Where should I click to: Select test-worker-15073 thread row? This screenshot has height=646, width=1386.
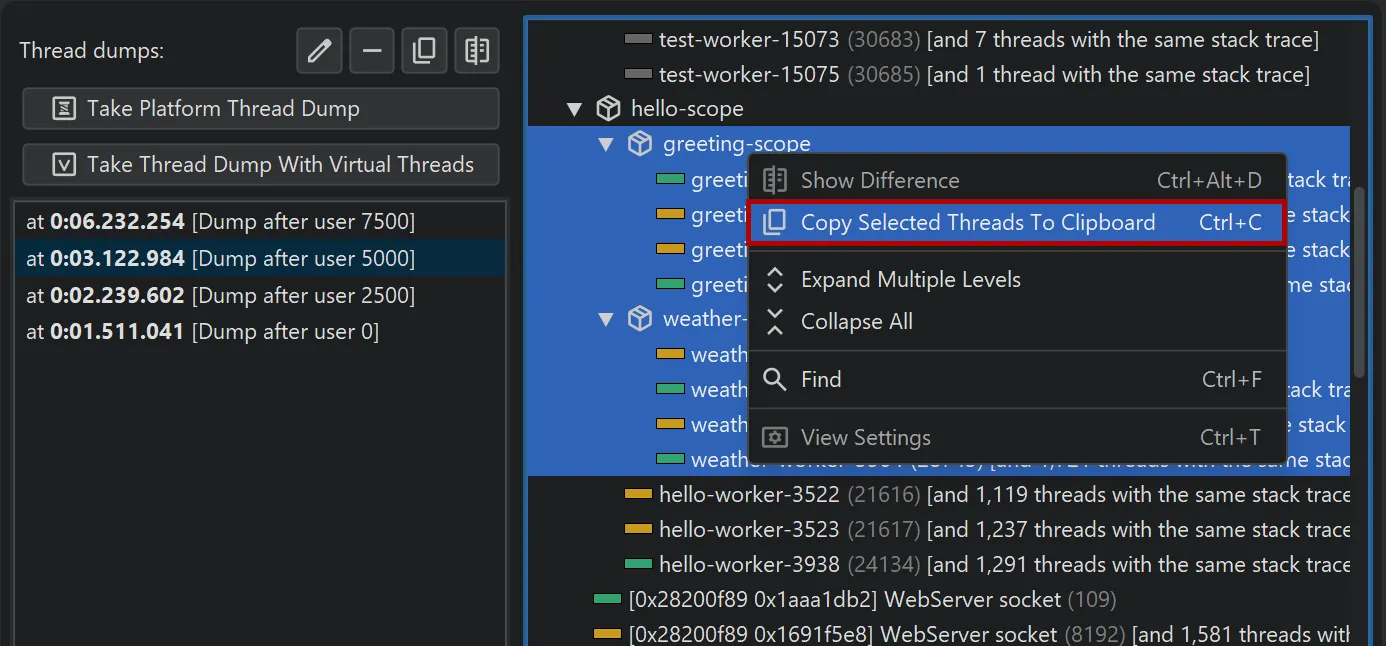pos(939,40)
